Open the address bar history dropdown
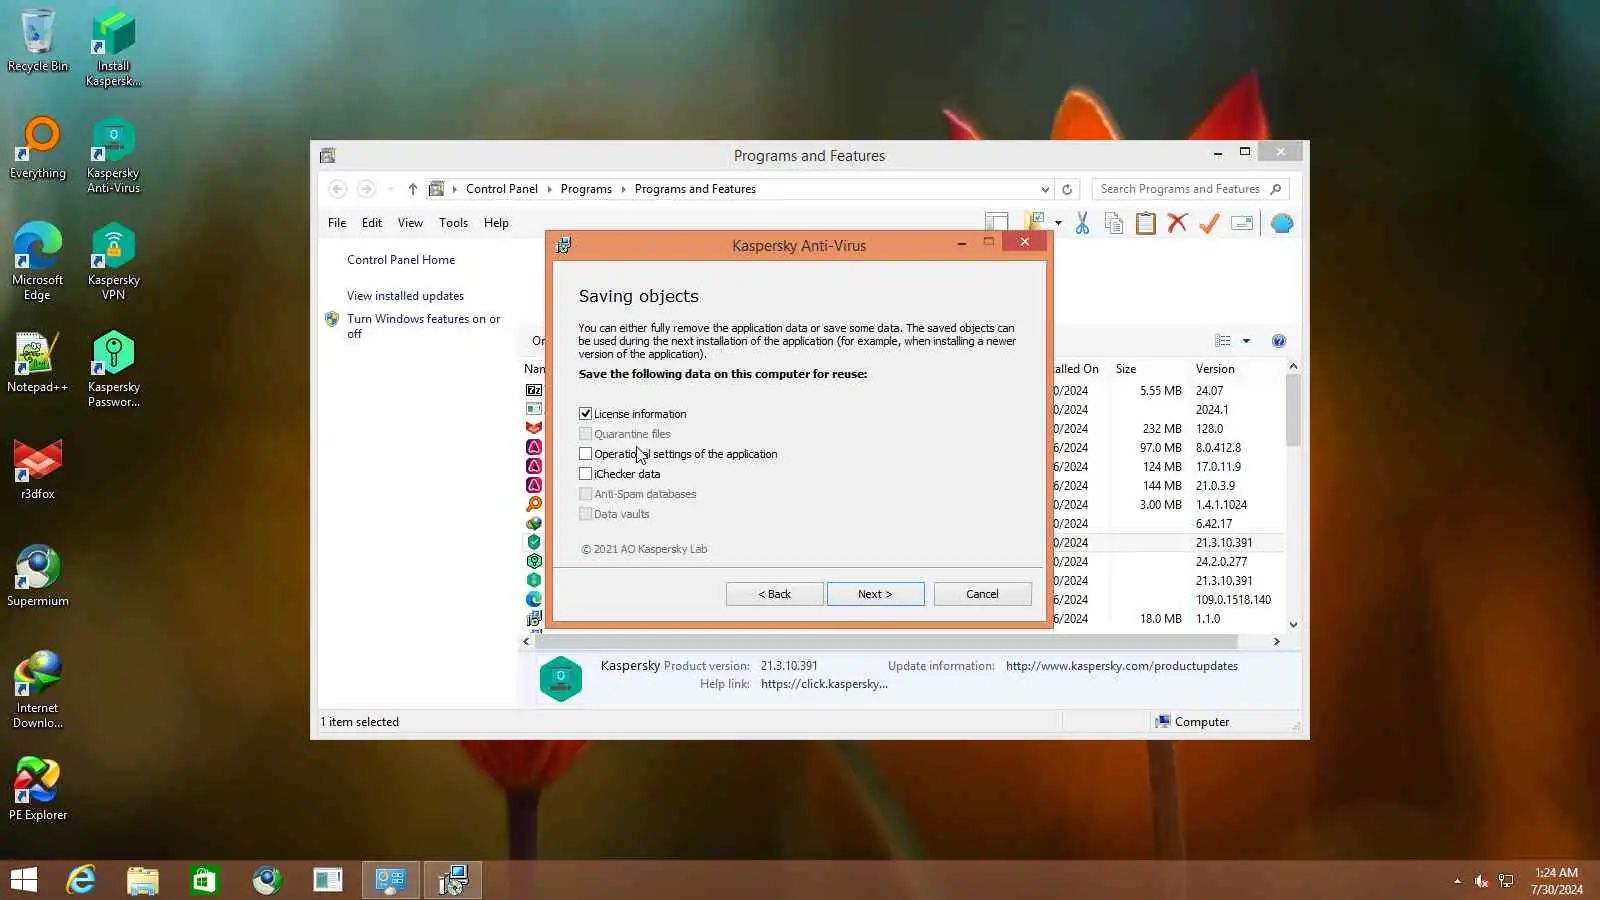 1045,189
